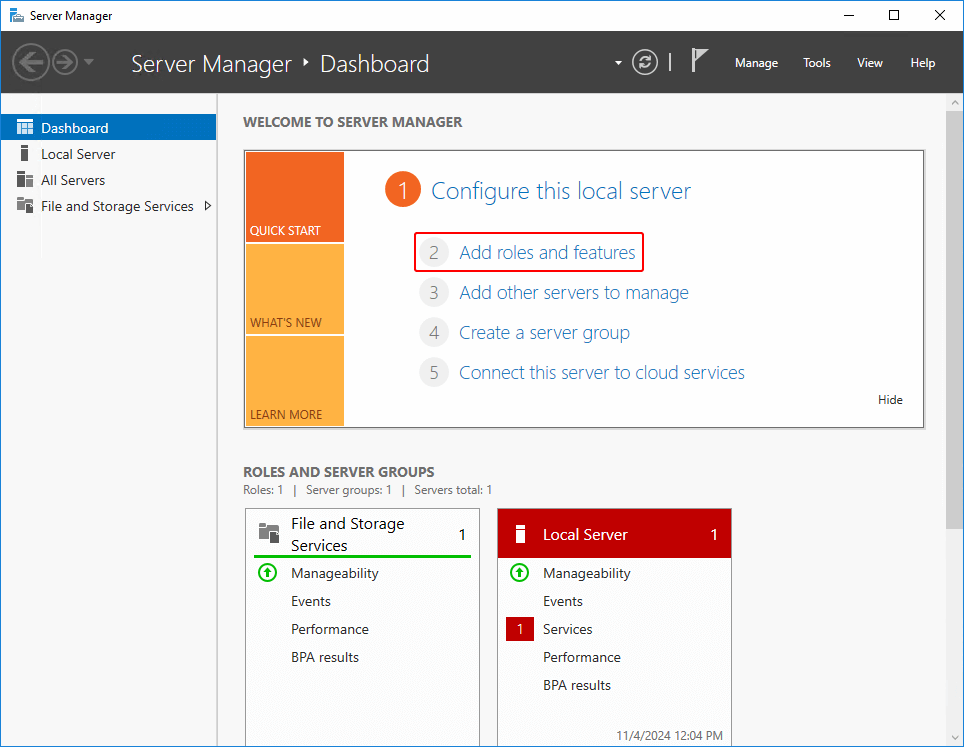Image resolution: width=964 pixels, height=747 pixels.
Task: Open Add roles and features
Action: [x=547, y=253]
